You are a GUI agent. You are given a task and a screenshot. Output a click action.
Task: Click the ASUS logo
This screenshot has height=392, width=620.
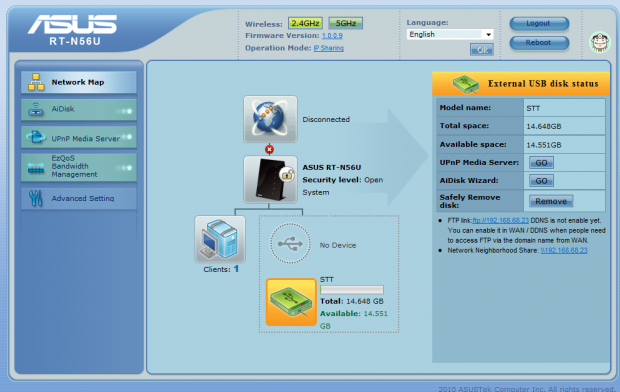click(x=72, y=24)
